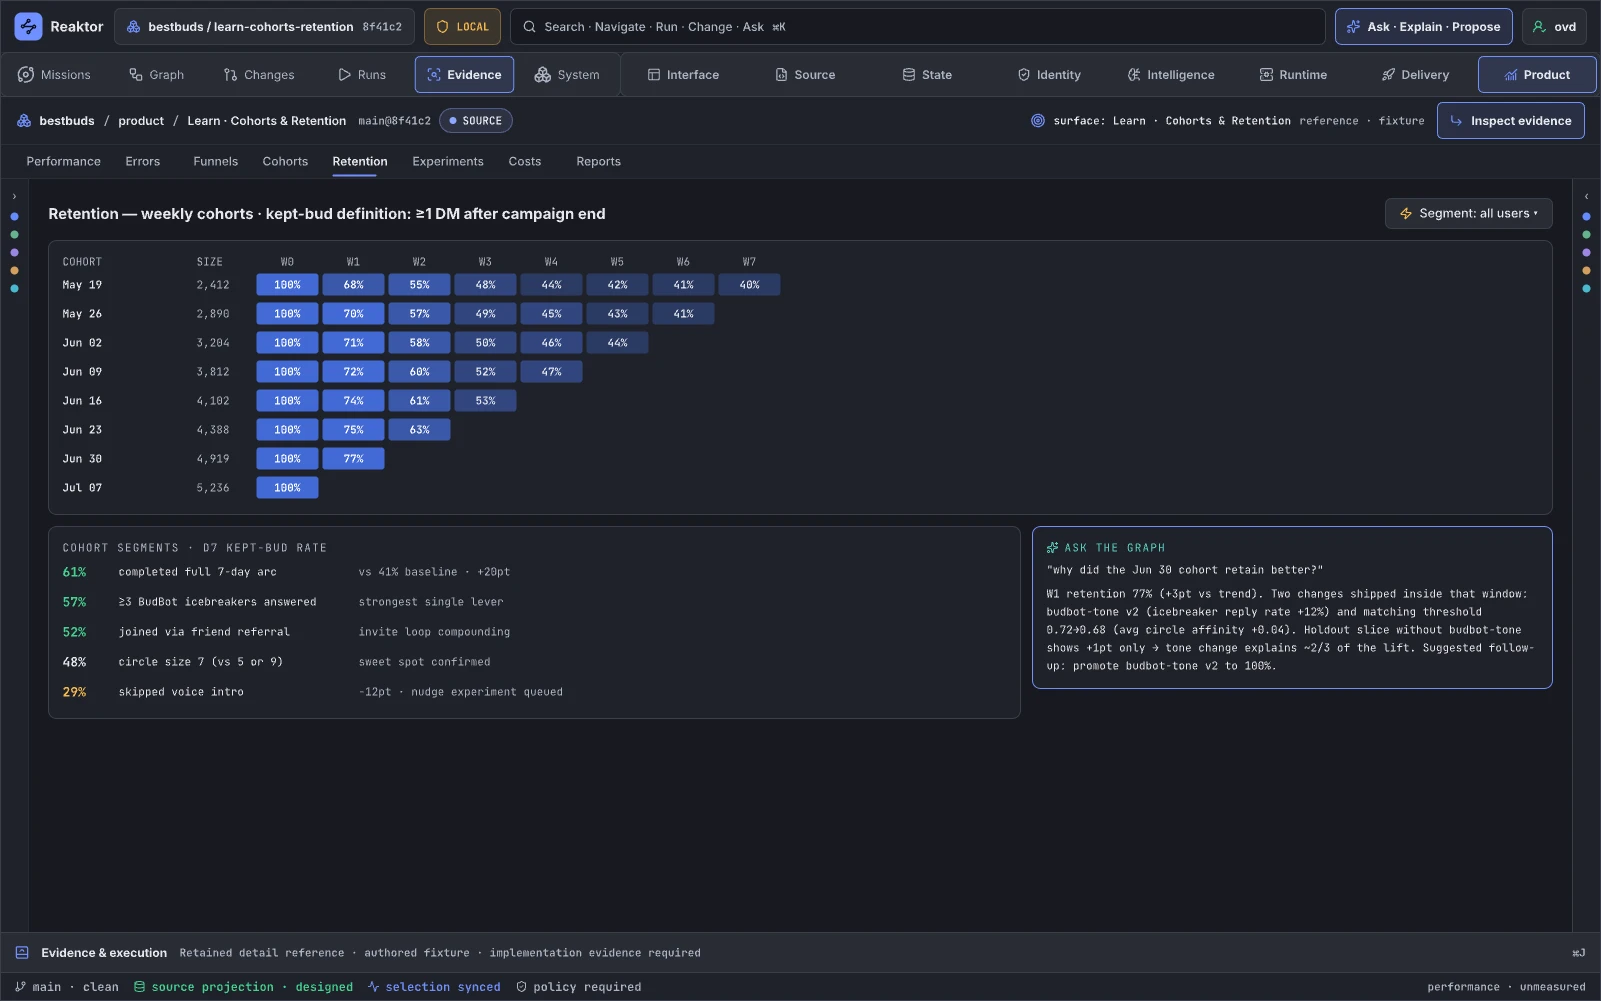Viewport: 1601px width, 1001px height.
Task: Select the orange dot in the right rail
Action: coord(1586,271)
